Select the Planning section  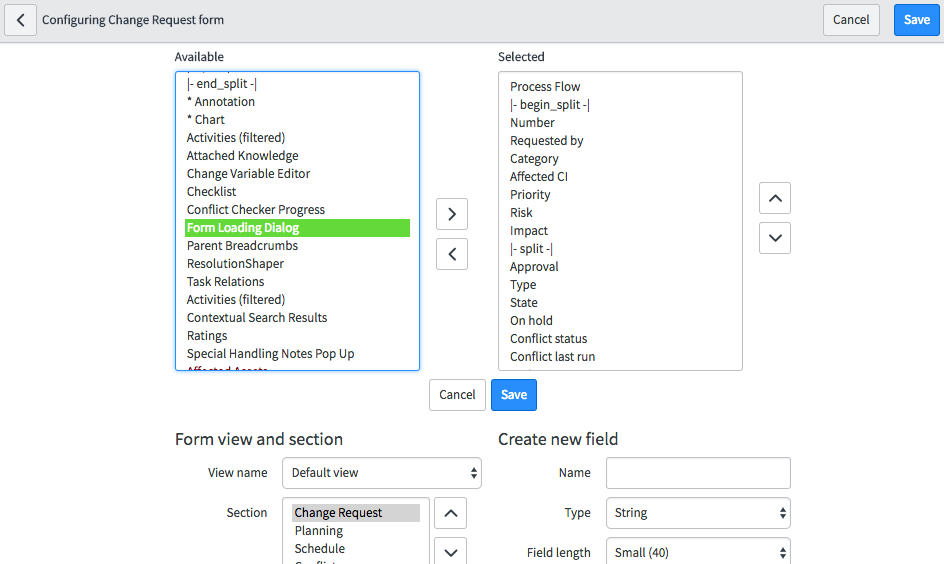319,531
